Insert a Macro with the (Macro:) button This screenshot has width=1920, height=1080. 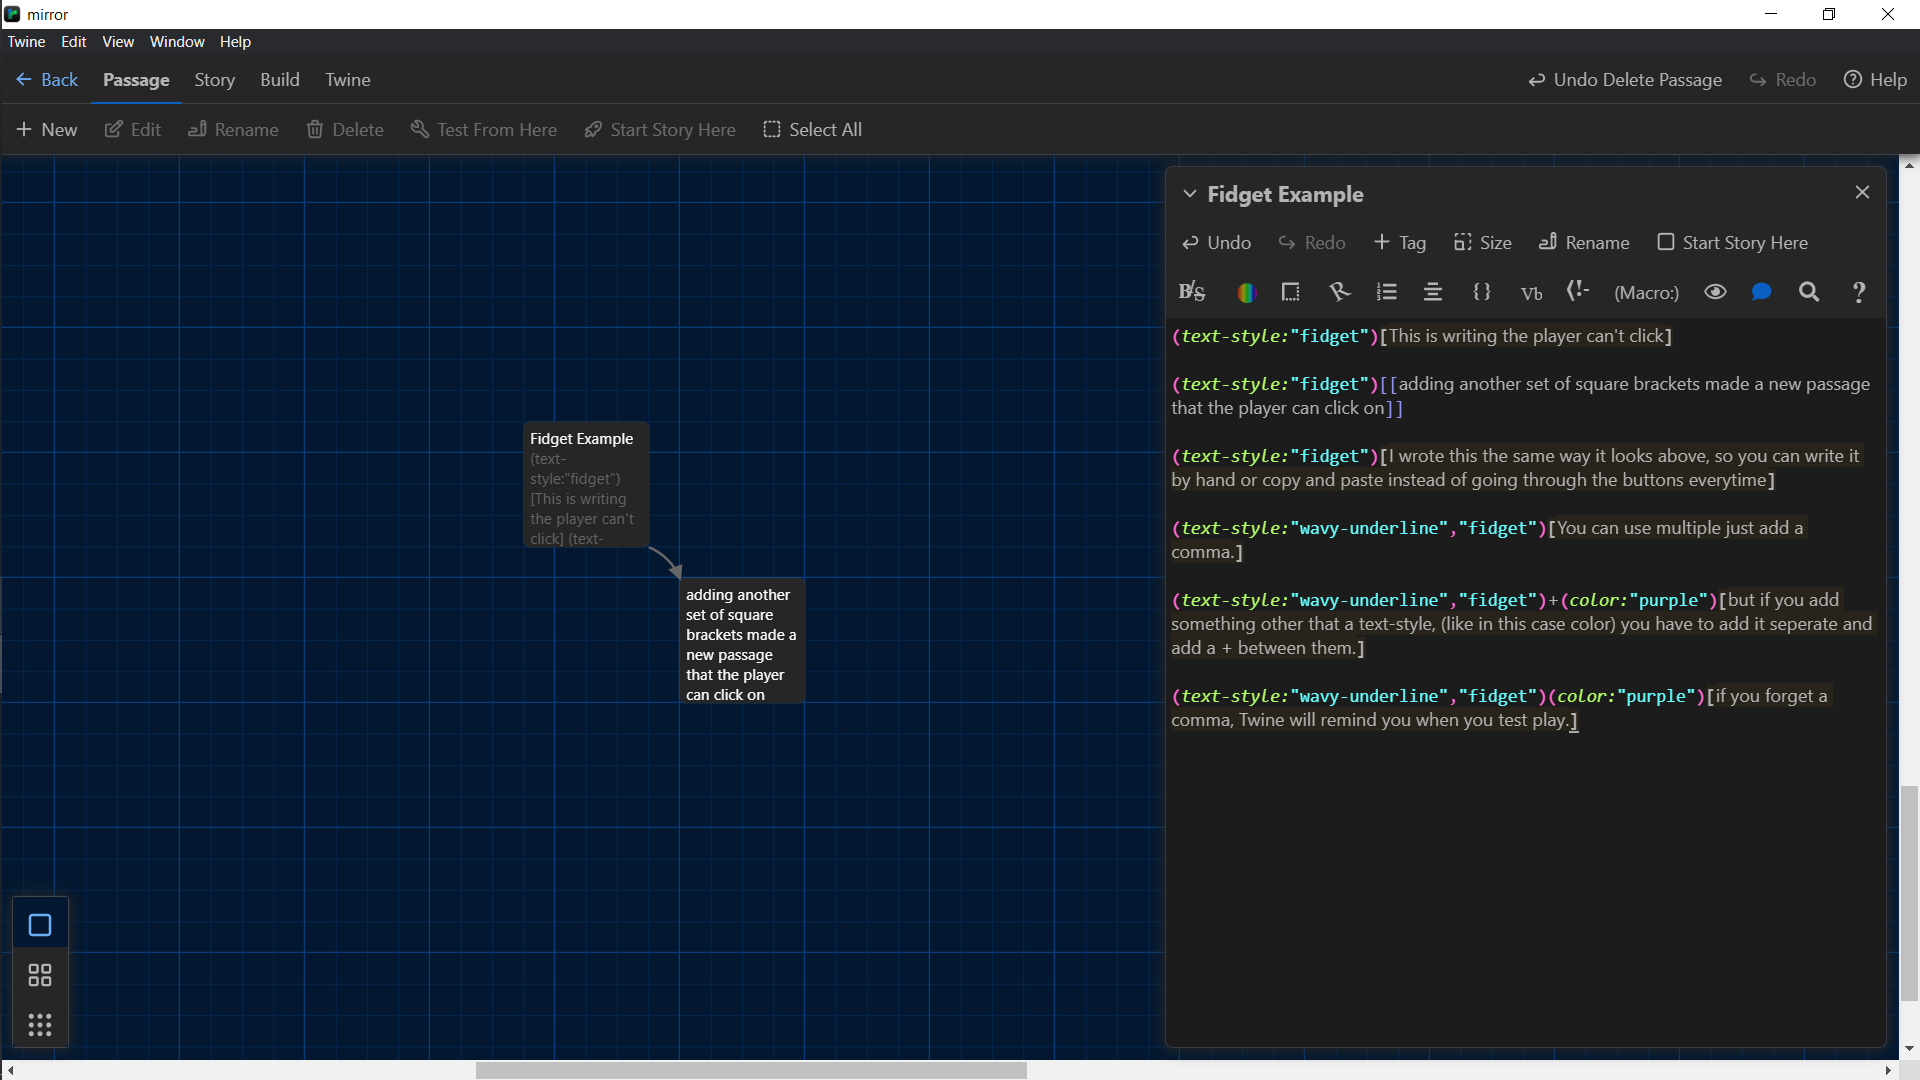[x=1646, y=292]
